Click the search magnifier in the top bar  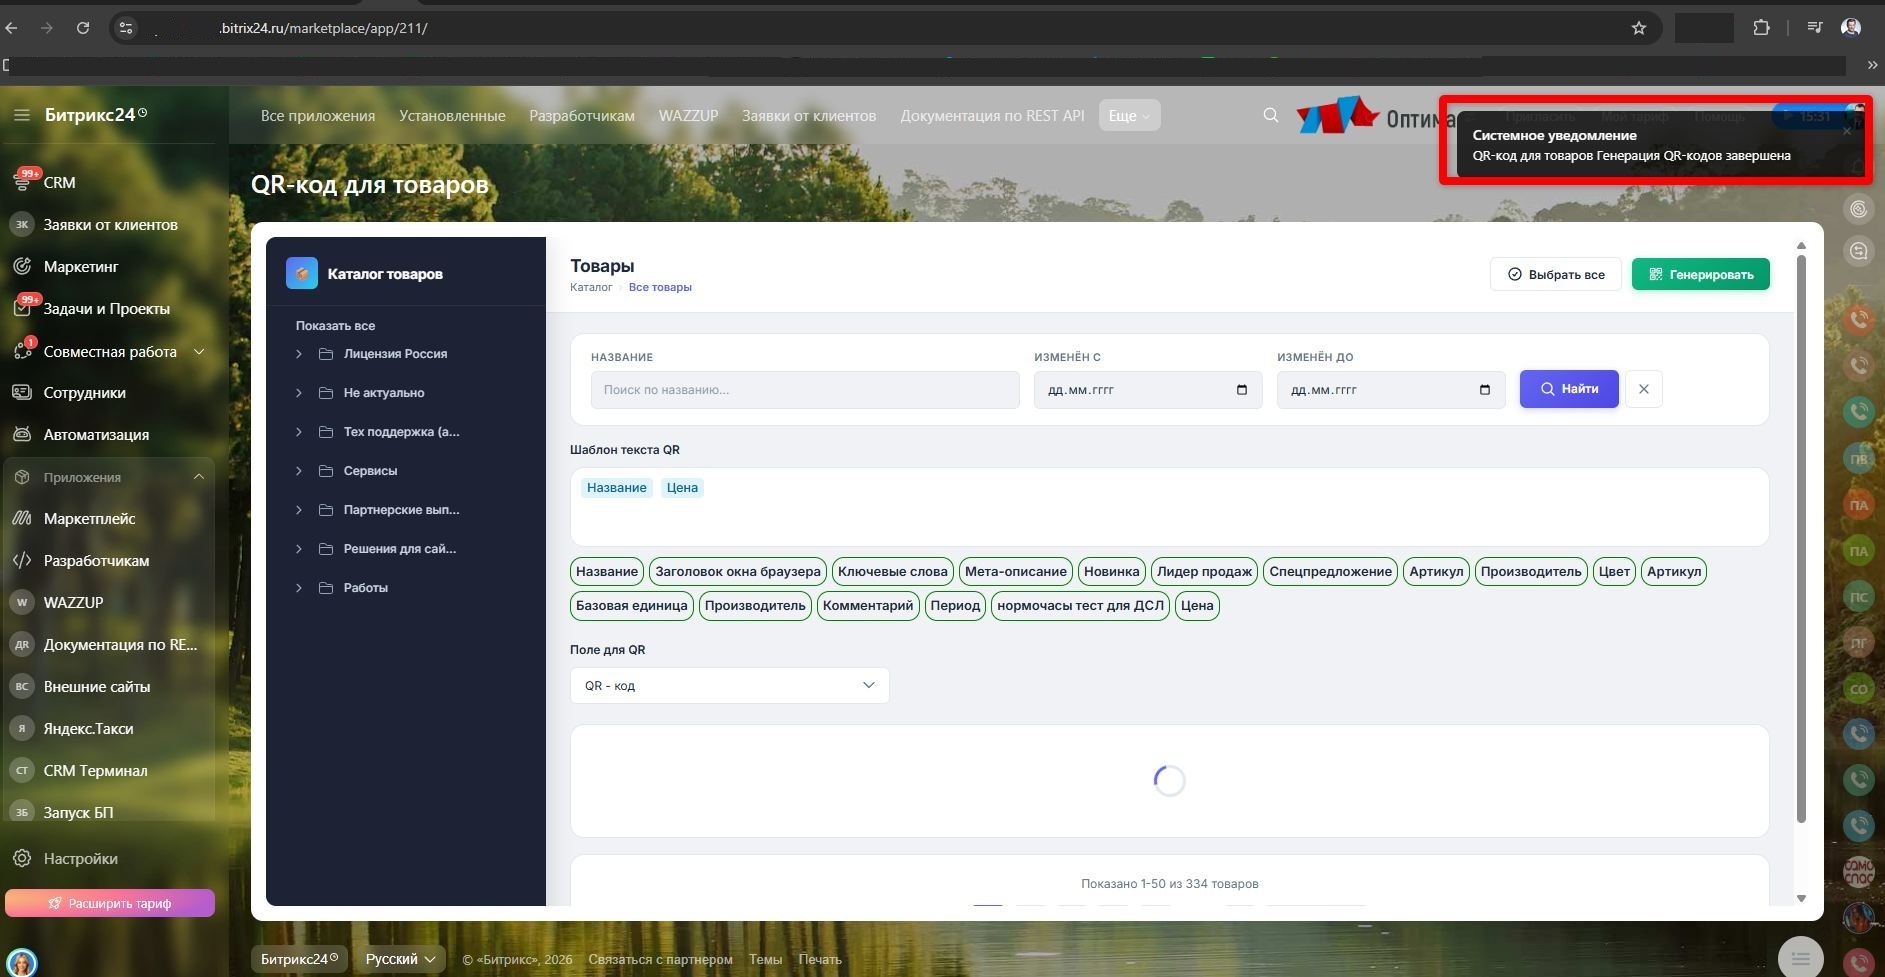click(1270, 116)
